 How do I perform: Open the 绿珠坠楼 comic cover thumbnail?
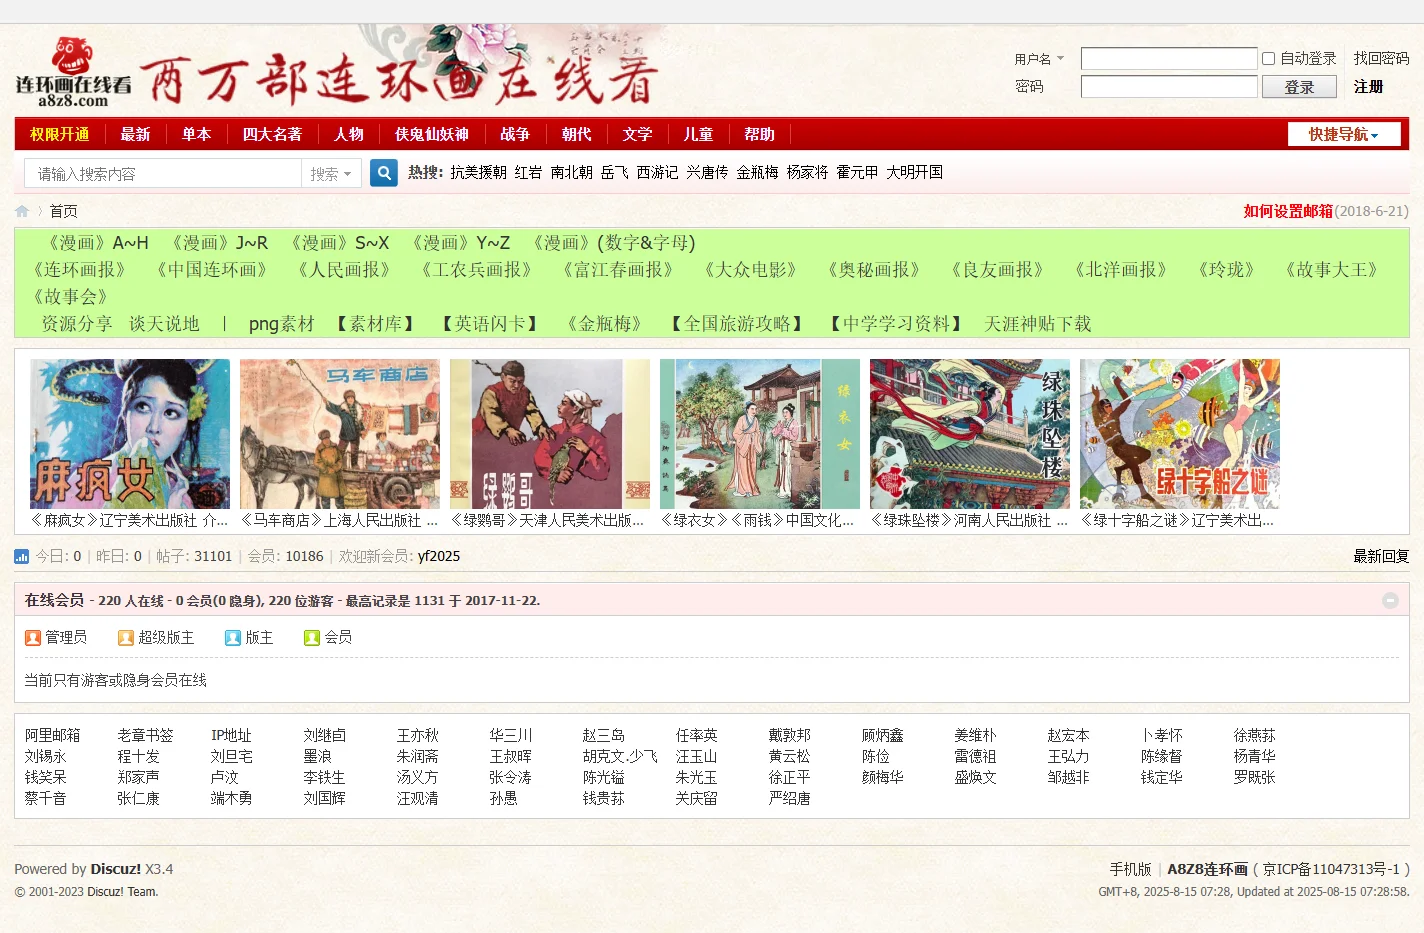point(970,434)
